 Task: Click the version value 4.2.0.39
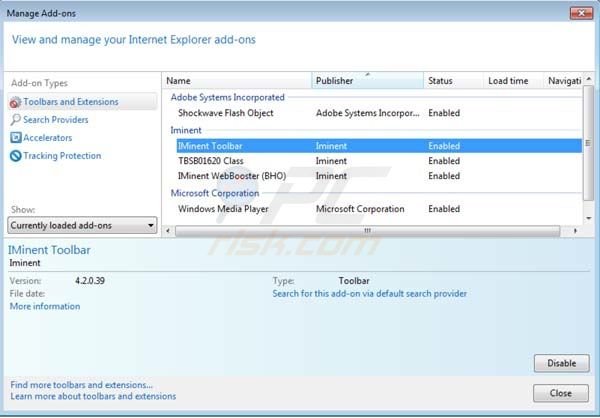pos(90,281)
